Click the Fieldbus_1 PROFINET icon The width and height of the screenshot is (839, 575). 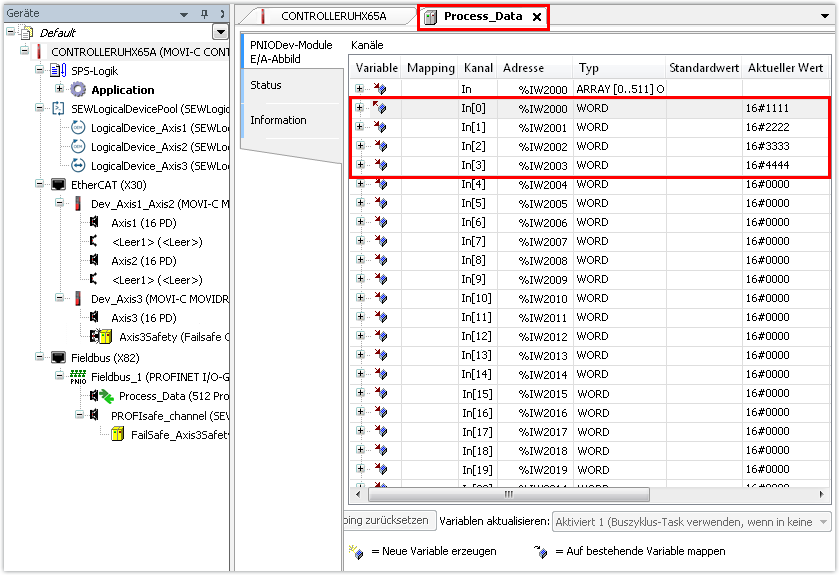pyautogui.click(x=78, y=376)
